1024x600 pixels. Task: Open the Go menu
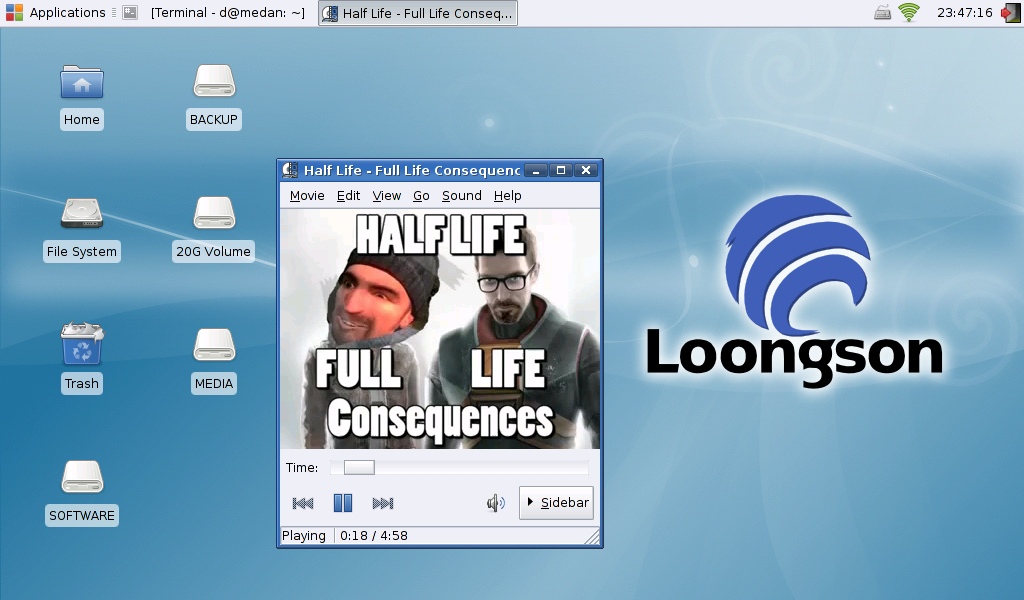(x=421, y=196)
